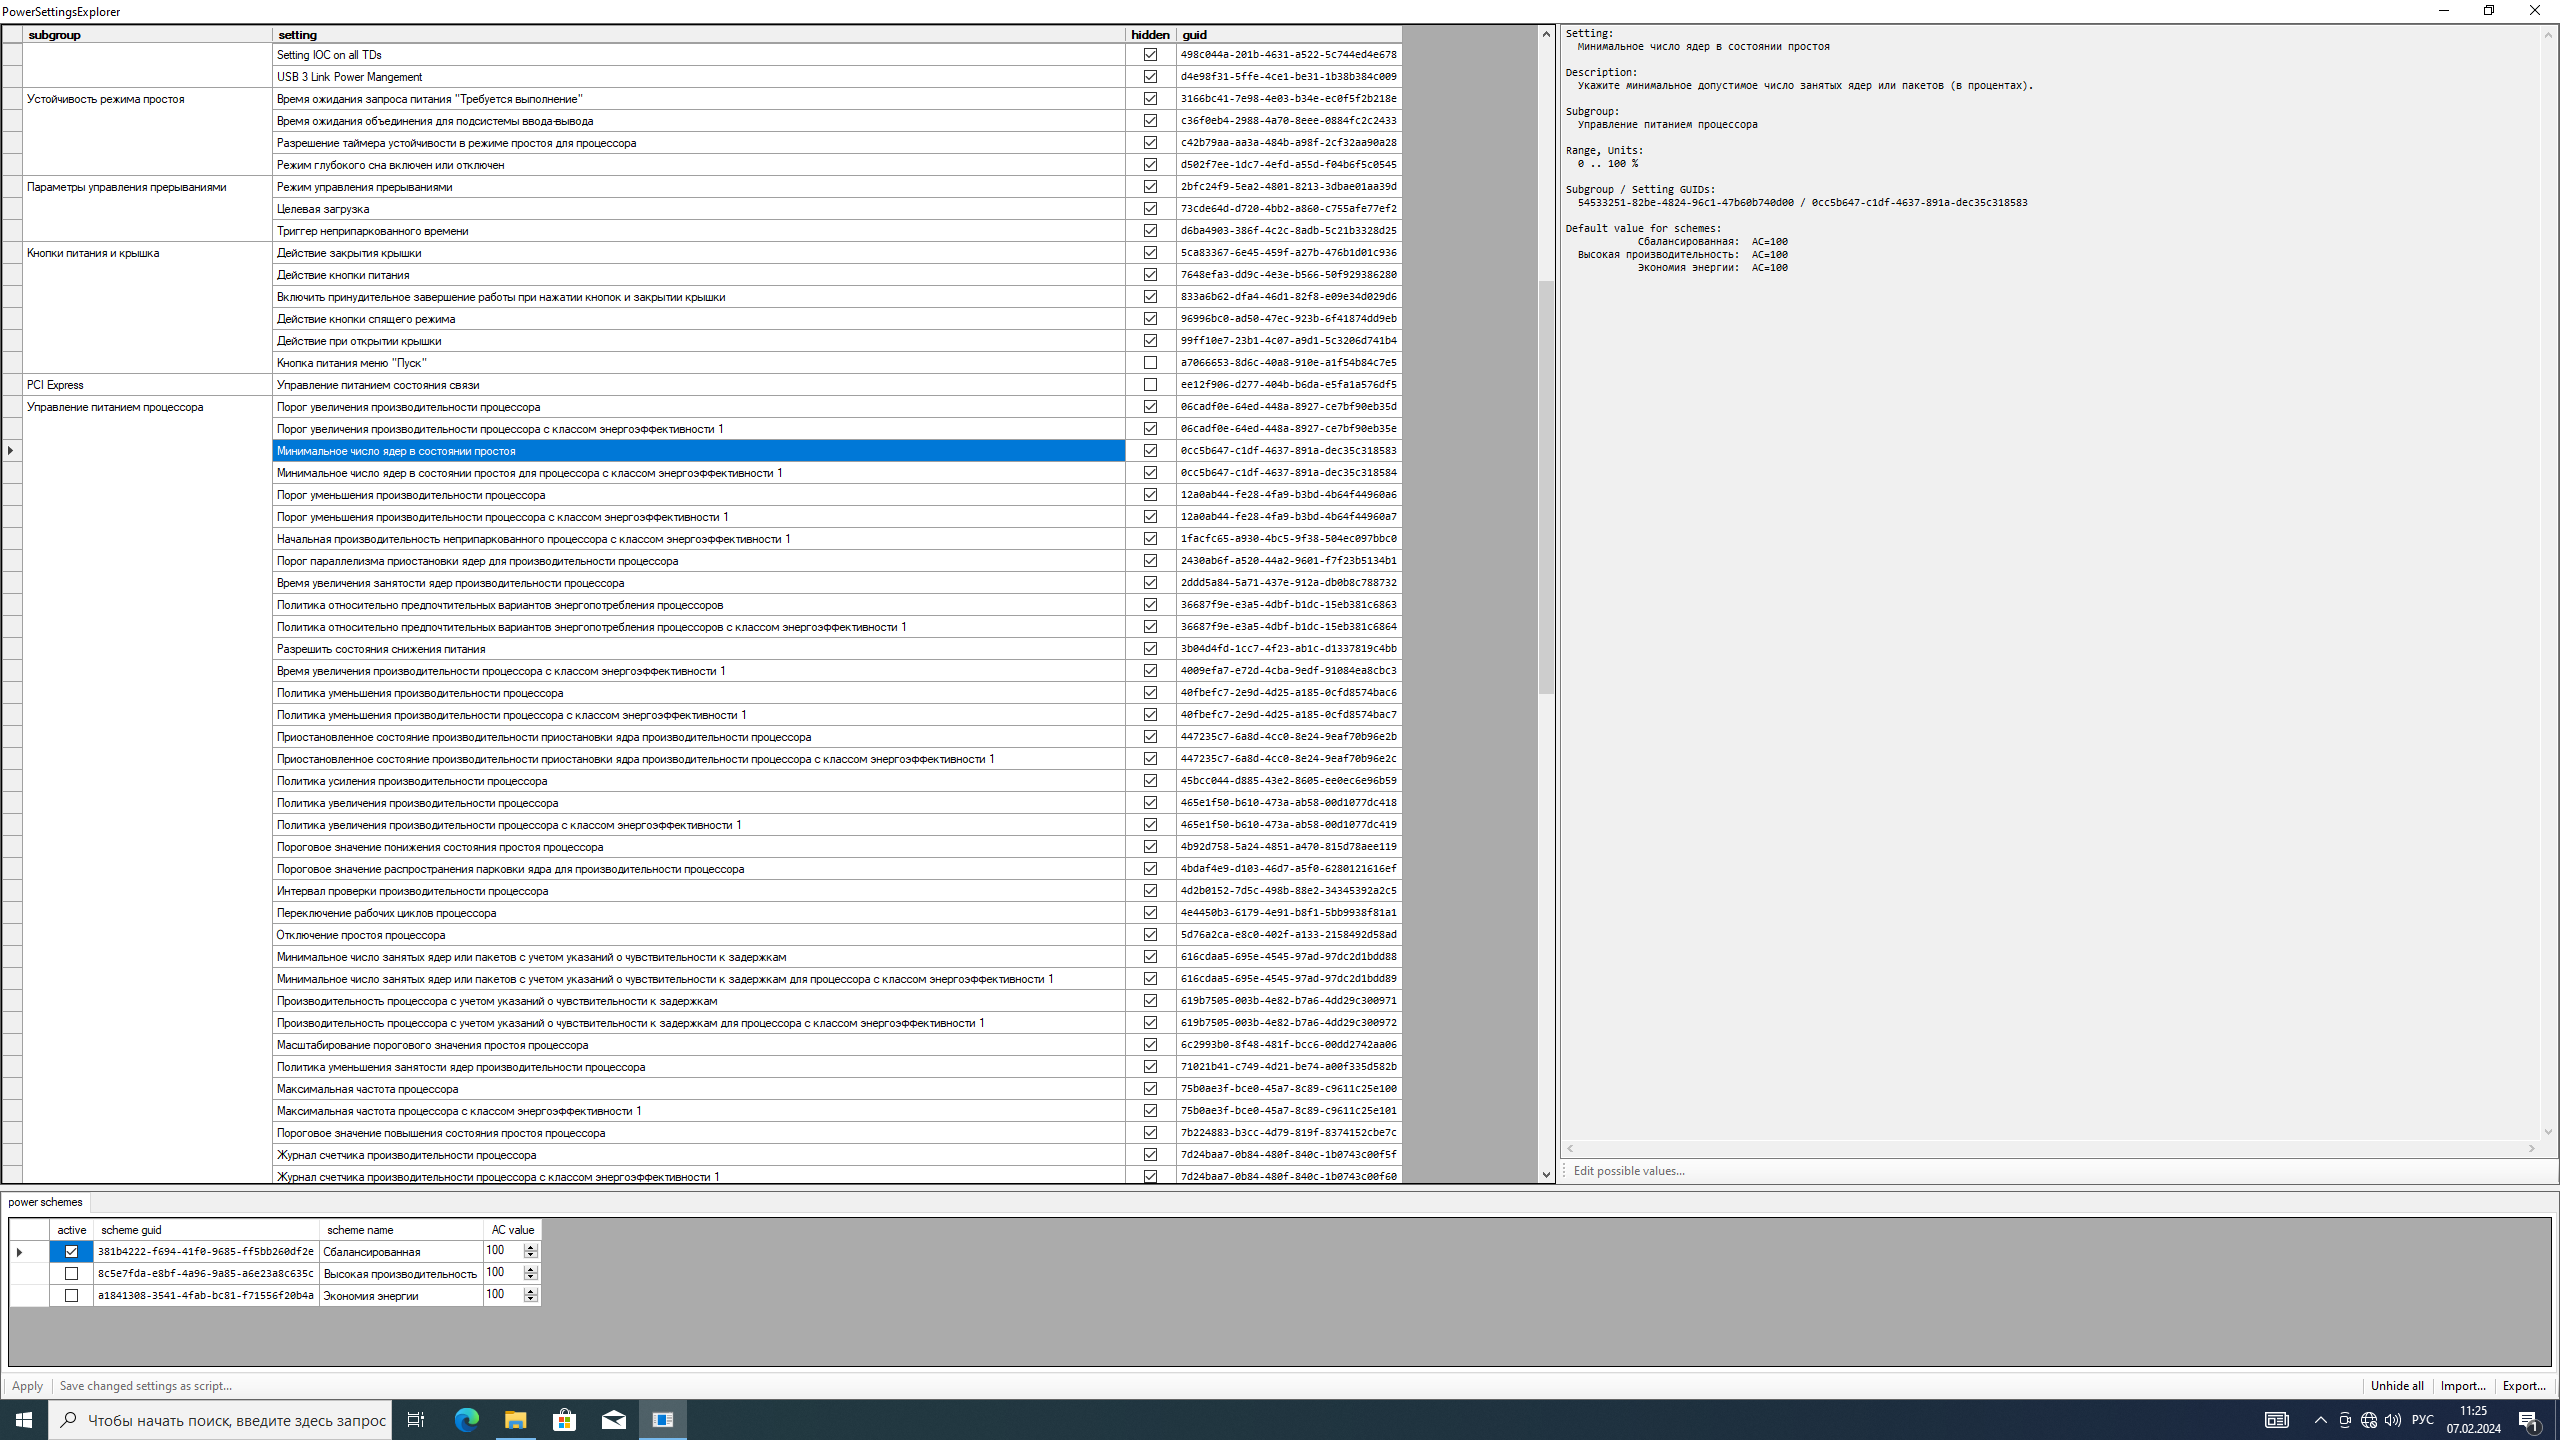
Task: Show hidden system tray icons chevron
Action: (2321, 1420)
